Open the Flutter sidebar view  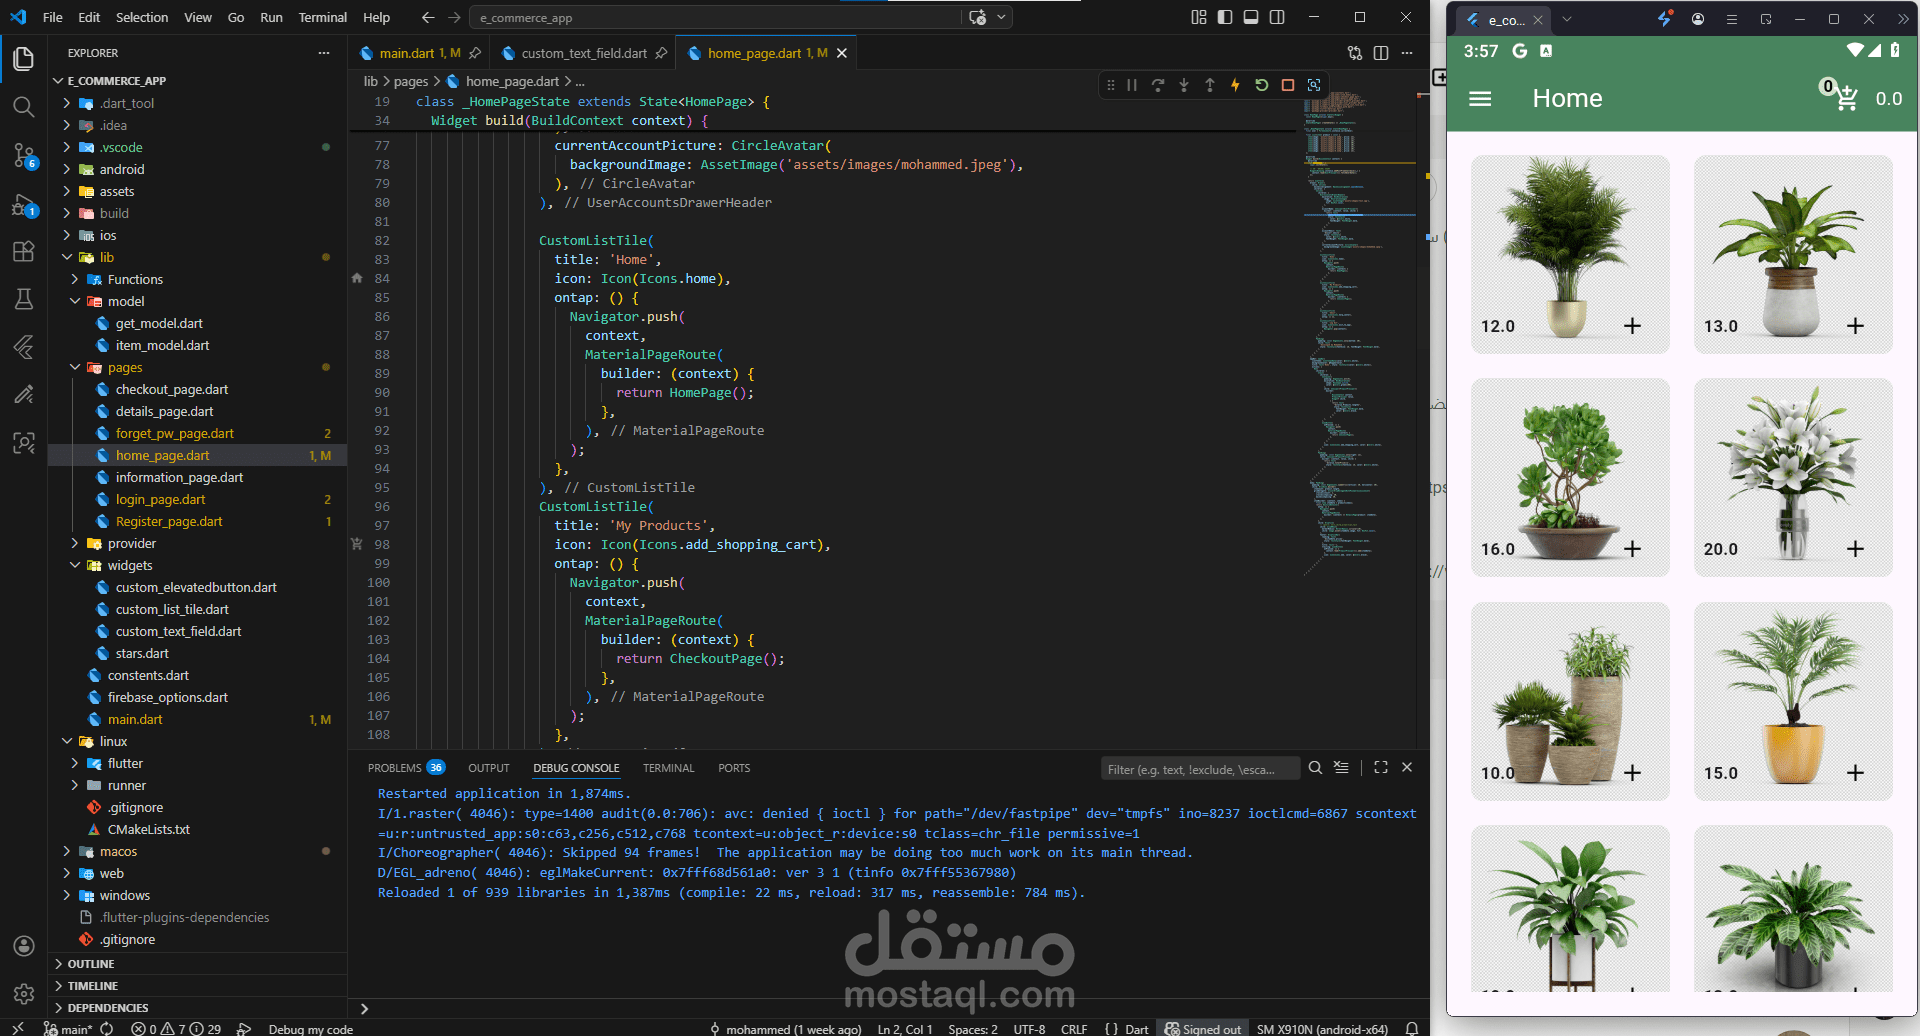tap(24, 347)
